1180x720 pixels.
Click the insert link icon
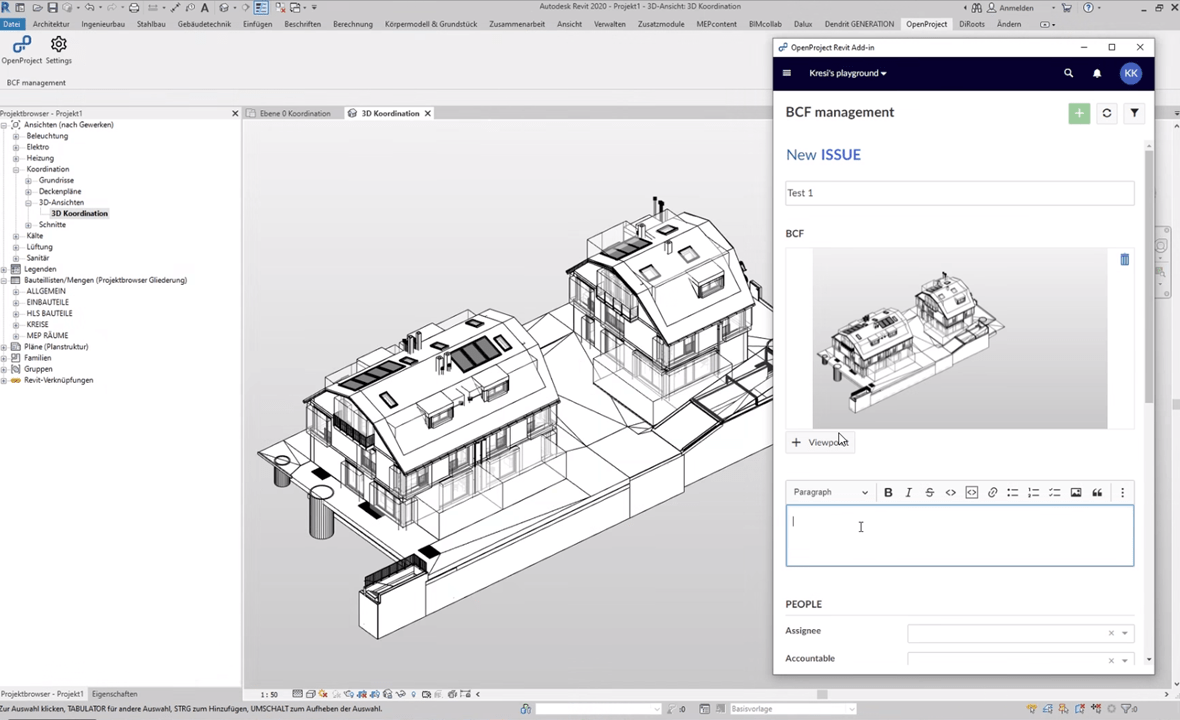click(x=992, y=492)
